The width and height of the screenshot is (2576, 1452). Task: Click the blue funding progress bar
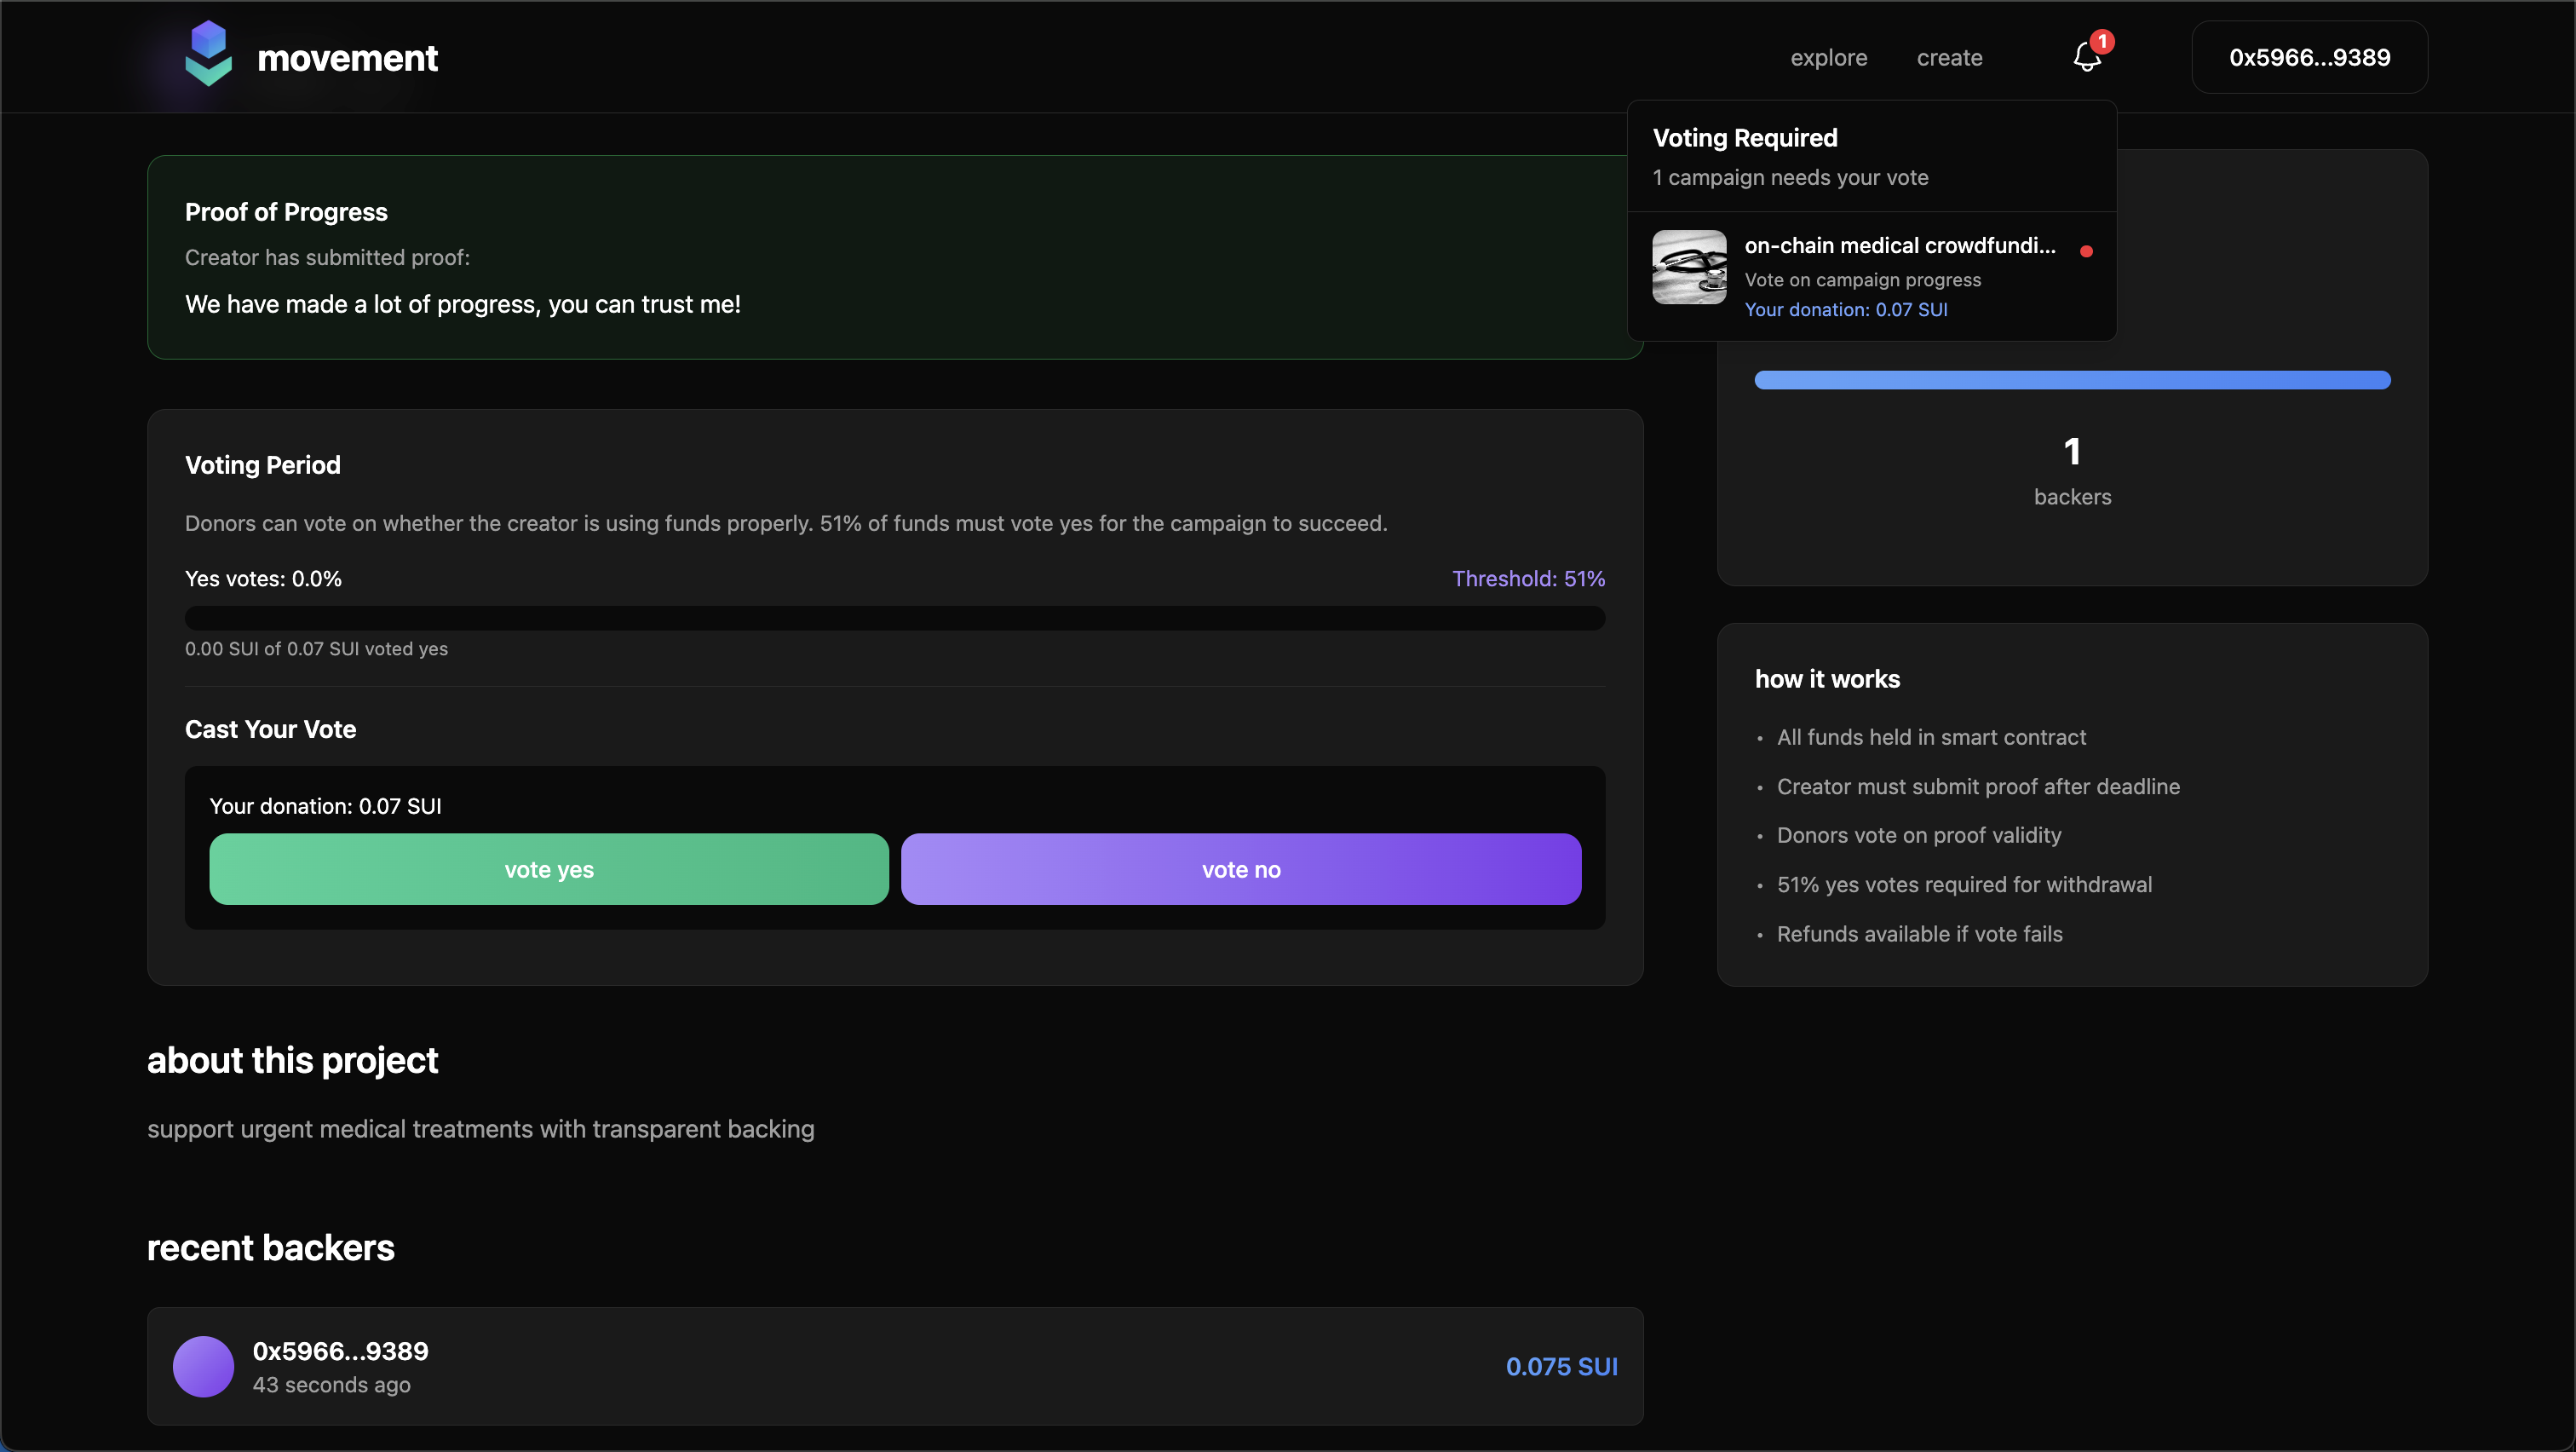2072,380
